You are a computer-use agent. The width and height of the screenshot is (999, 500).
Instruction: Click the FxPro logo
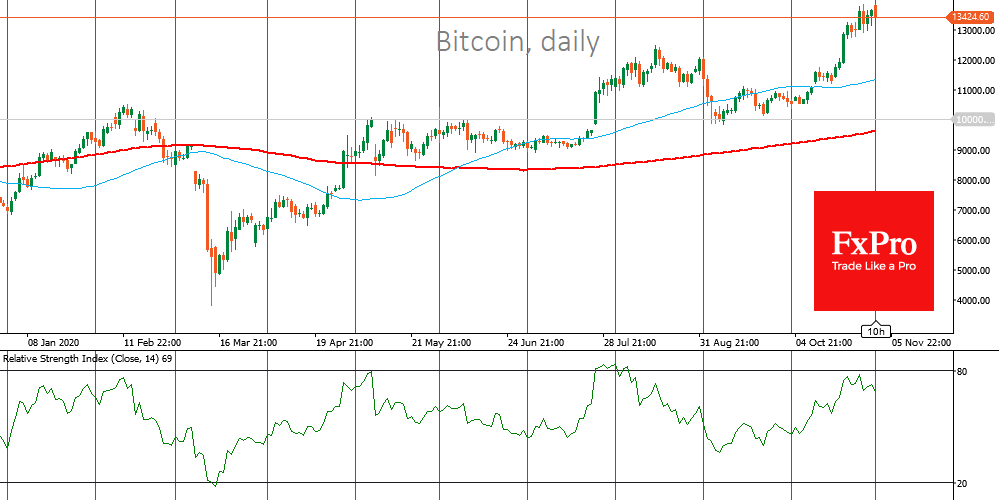tap(873, 243)
